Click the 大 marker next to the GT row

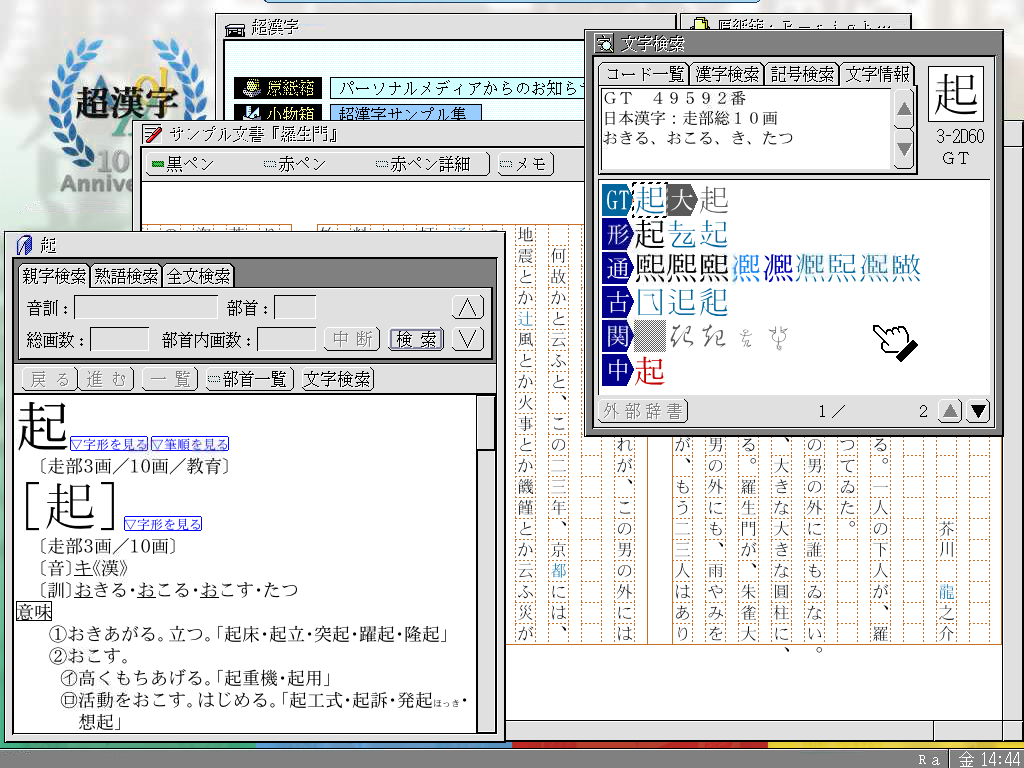[x=681, y=200]
